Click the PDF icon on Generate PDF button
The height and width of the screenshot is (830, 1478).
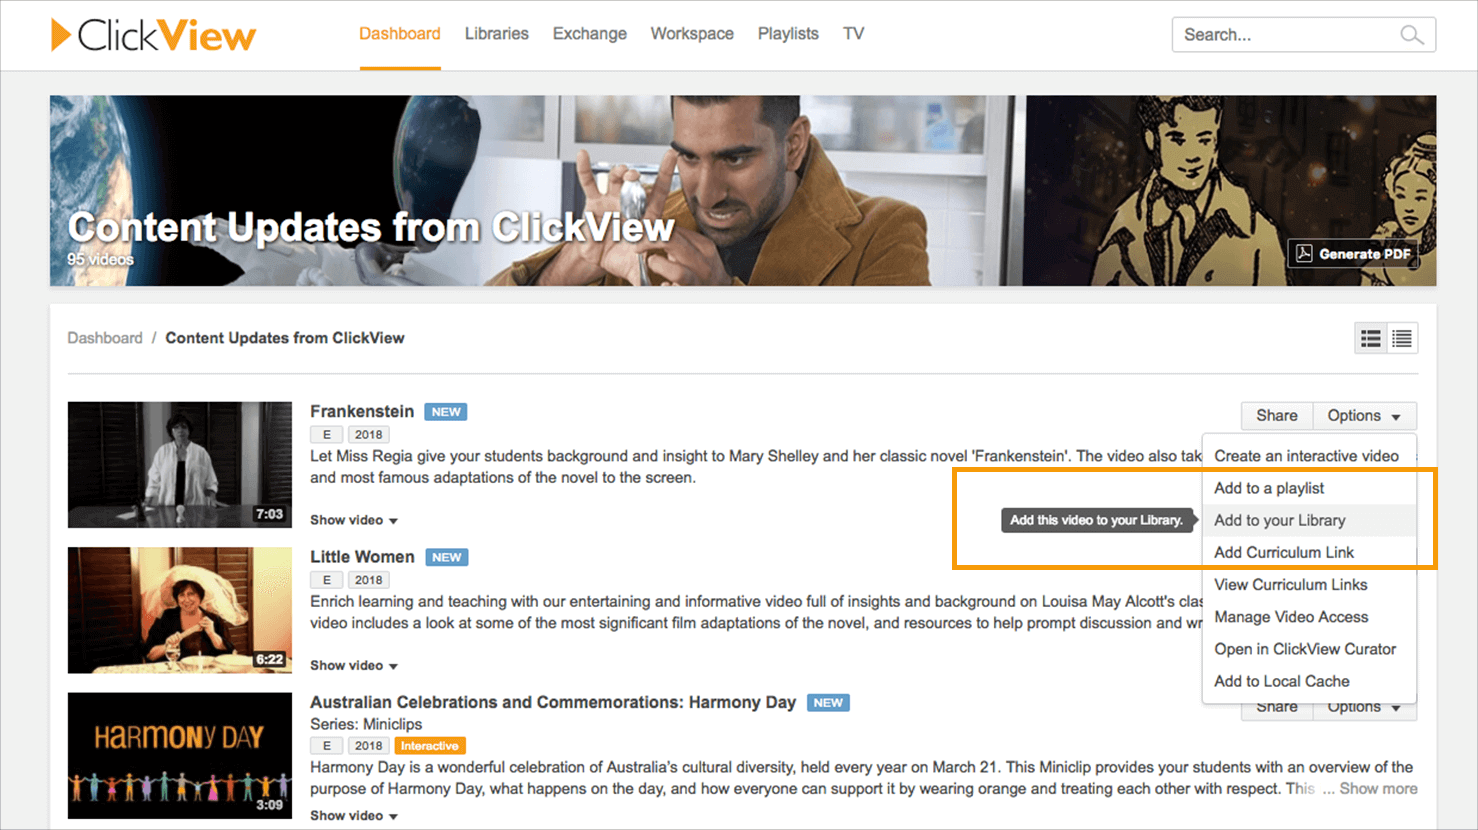click(1304, 253)
